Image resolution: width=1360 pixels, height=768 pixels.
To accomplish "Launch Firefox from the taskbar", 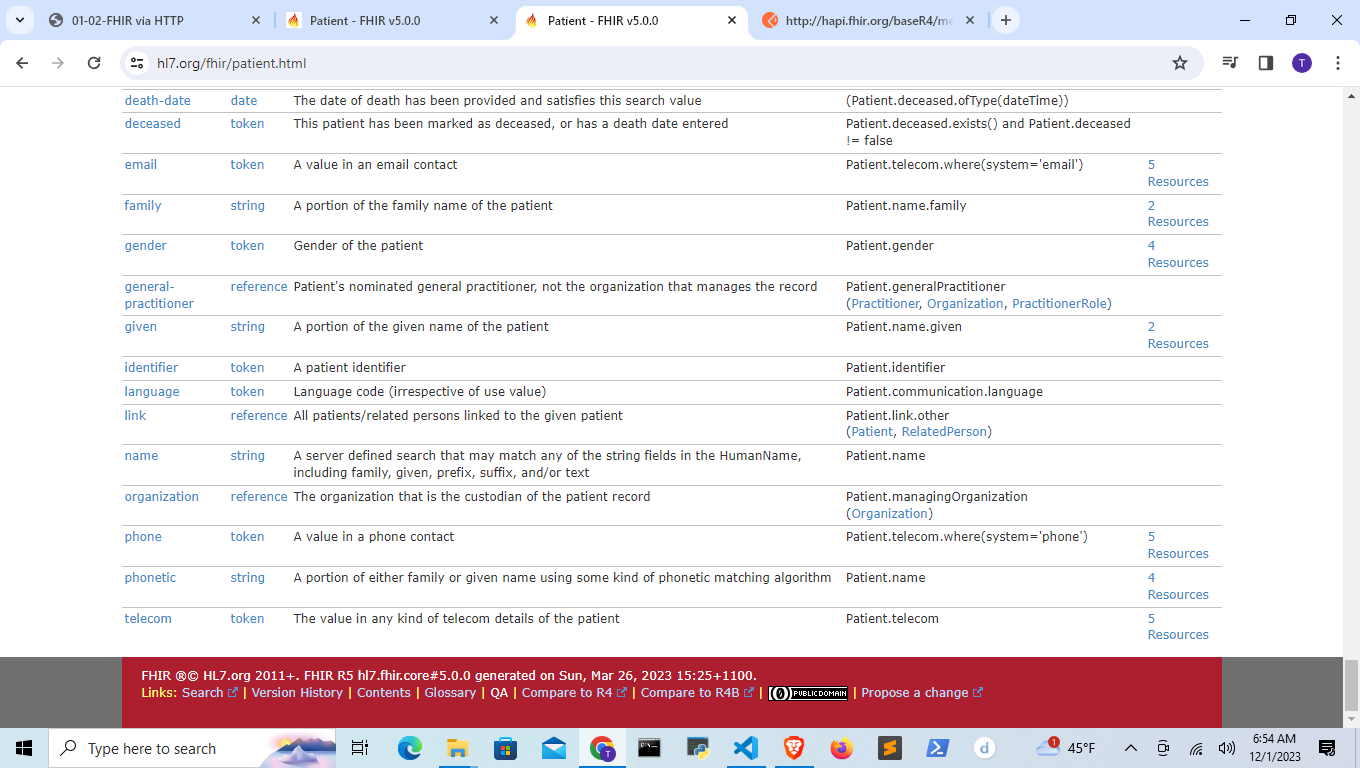I will tap(842, 748).
